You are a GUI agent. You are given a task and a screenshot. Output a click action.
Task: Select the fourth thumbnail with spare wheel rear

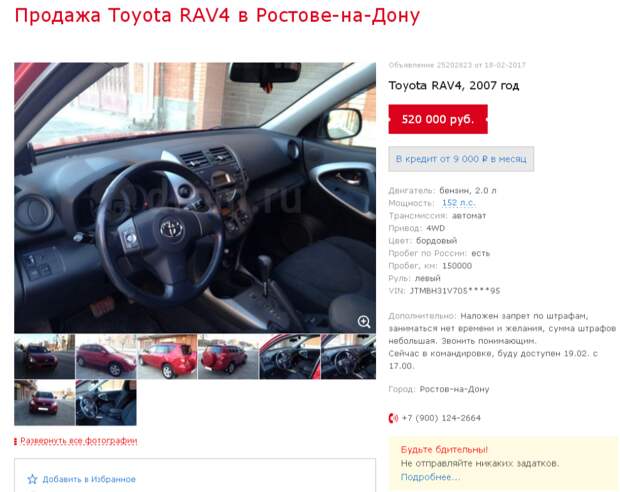pyautogui.click(x=229, y=357)
